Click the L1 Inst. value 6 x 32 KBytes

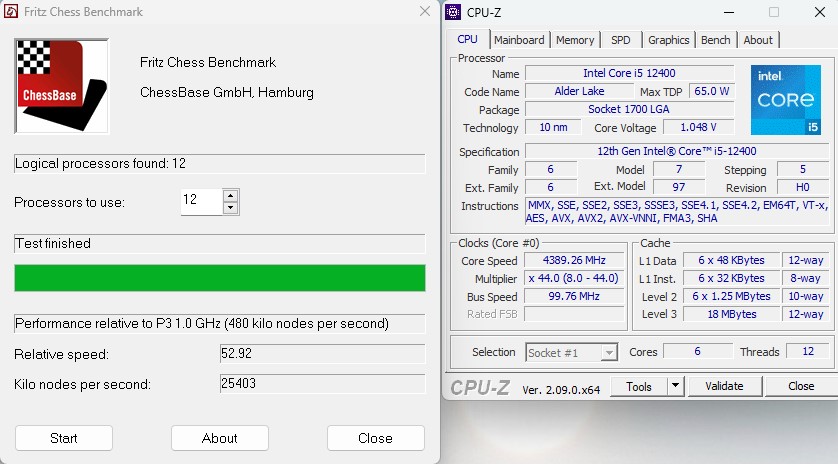click(731, 279)
